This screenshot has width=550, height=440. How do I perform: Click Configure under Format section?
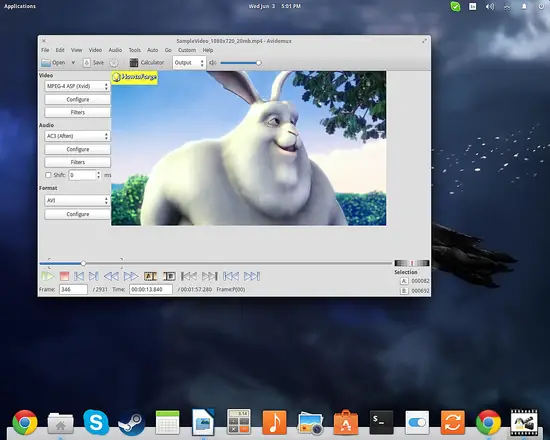point(78,214)
